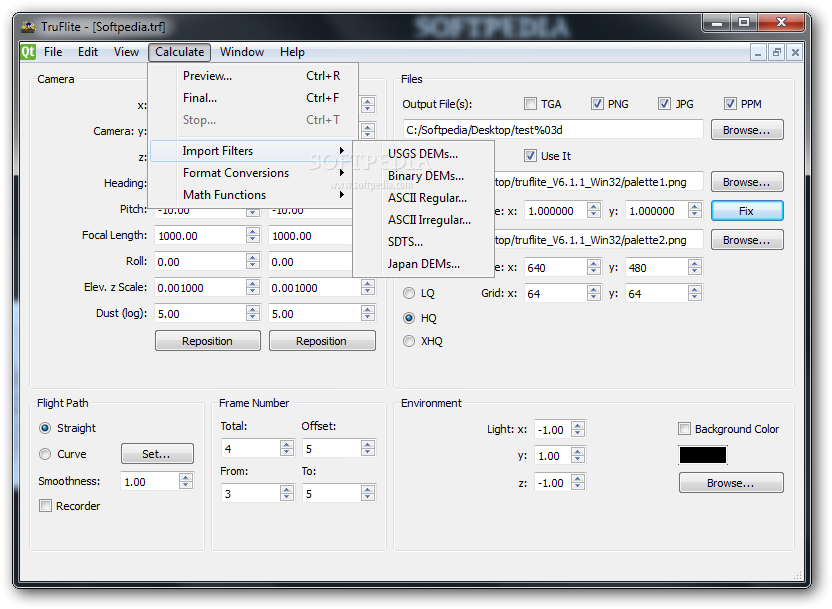Adjust second Dust (log) spinner
The image size is (832, 609).
click(x=368, y=314)
